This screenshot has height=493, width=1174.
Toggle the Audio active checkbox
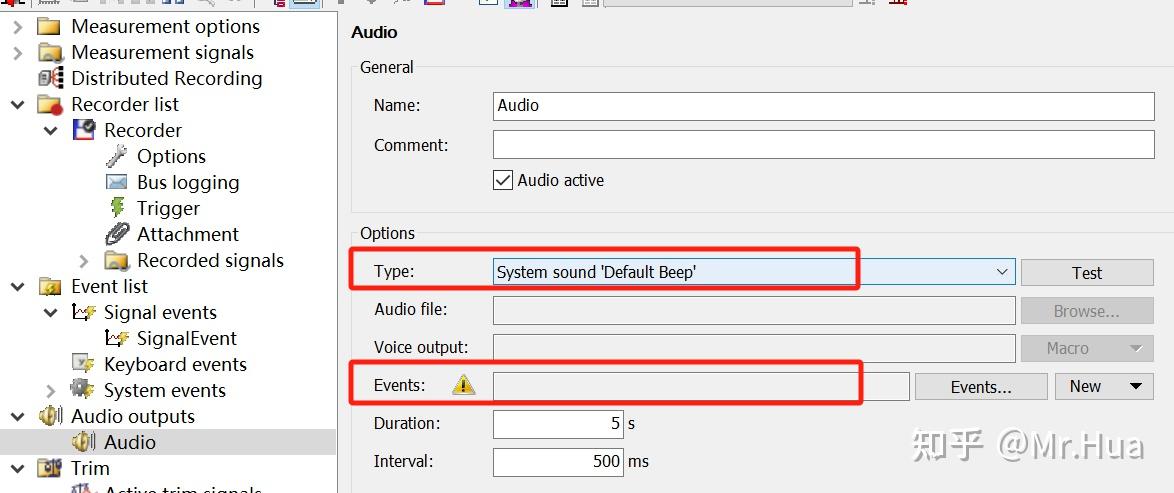click(x=503, y=181)
